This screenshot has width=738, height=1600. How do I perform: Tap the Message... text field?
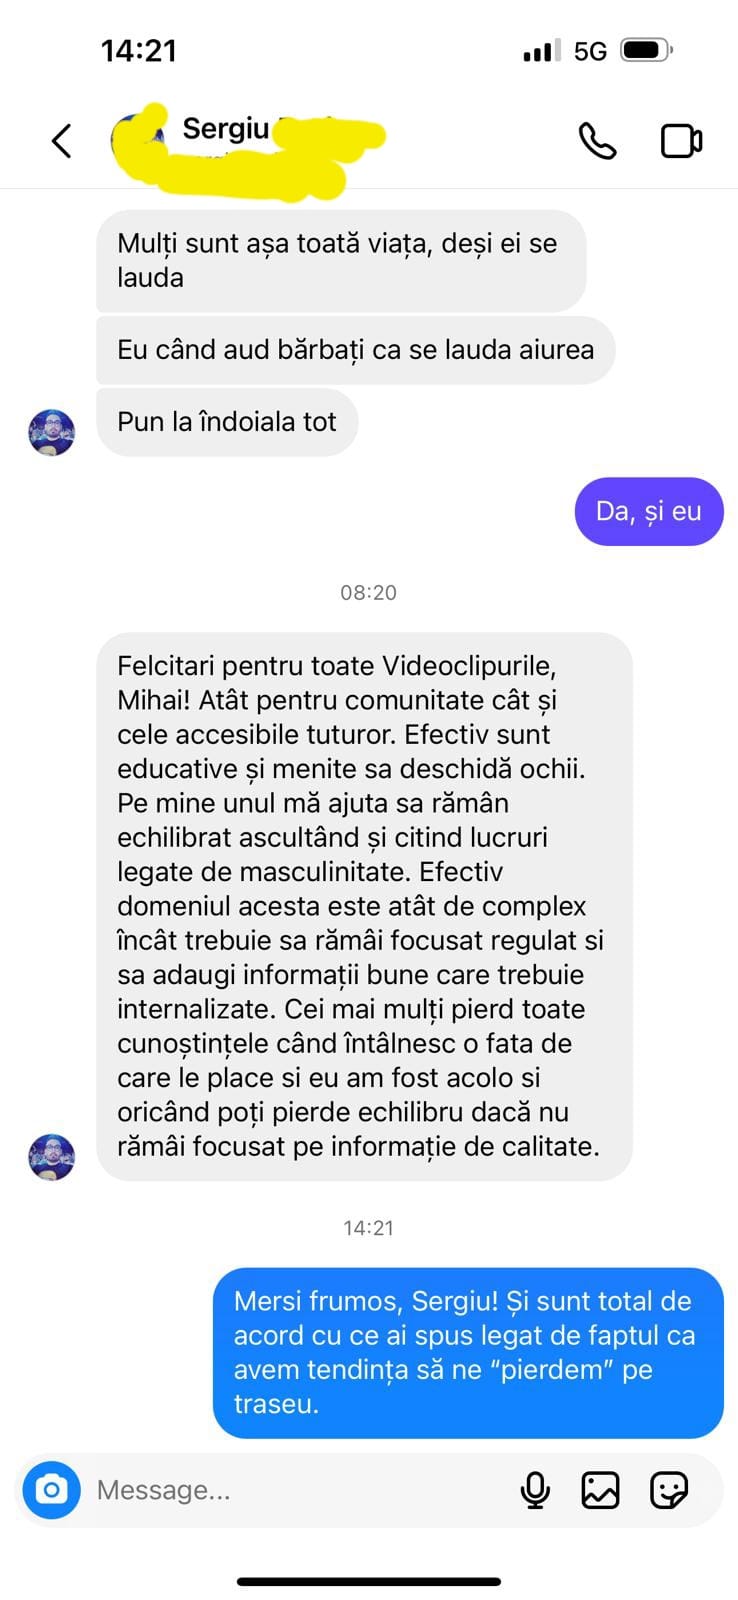[x=300, y=1490]
